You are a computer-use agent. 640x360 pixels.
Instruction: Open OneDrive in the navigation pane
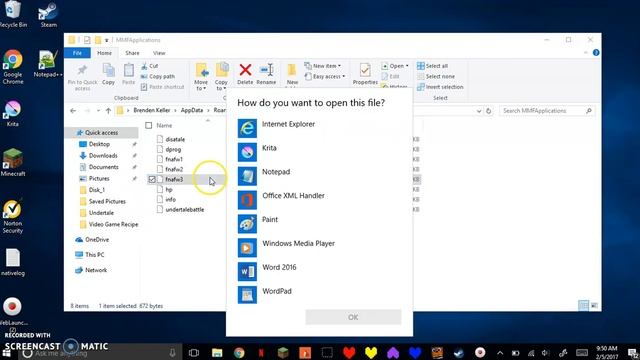tap(97, 240)
